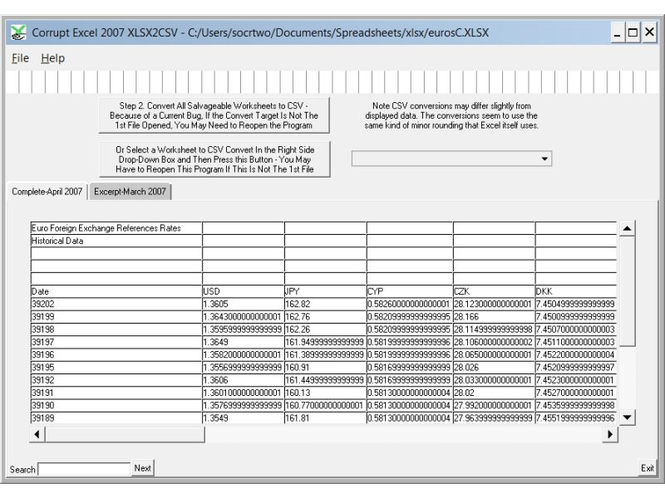Click the horizontal scrollbar thumb

coord(125,434)
